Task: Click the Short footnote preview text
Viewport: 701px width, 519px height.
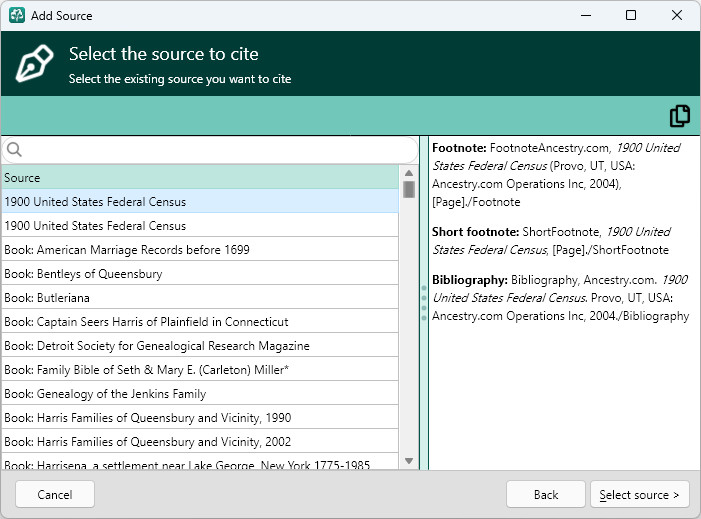Action: click(551, 241)
